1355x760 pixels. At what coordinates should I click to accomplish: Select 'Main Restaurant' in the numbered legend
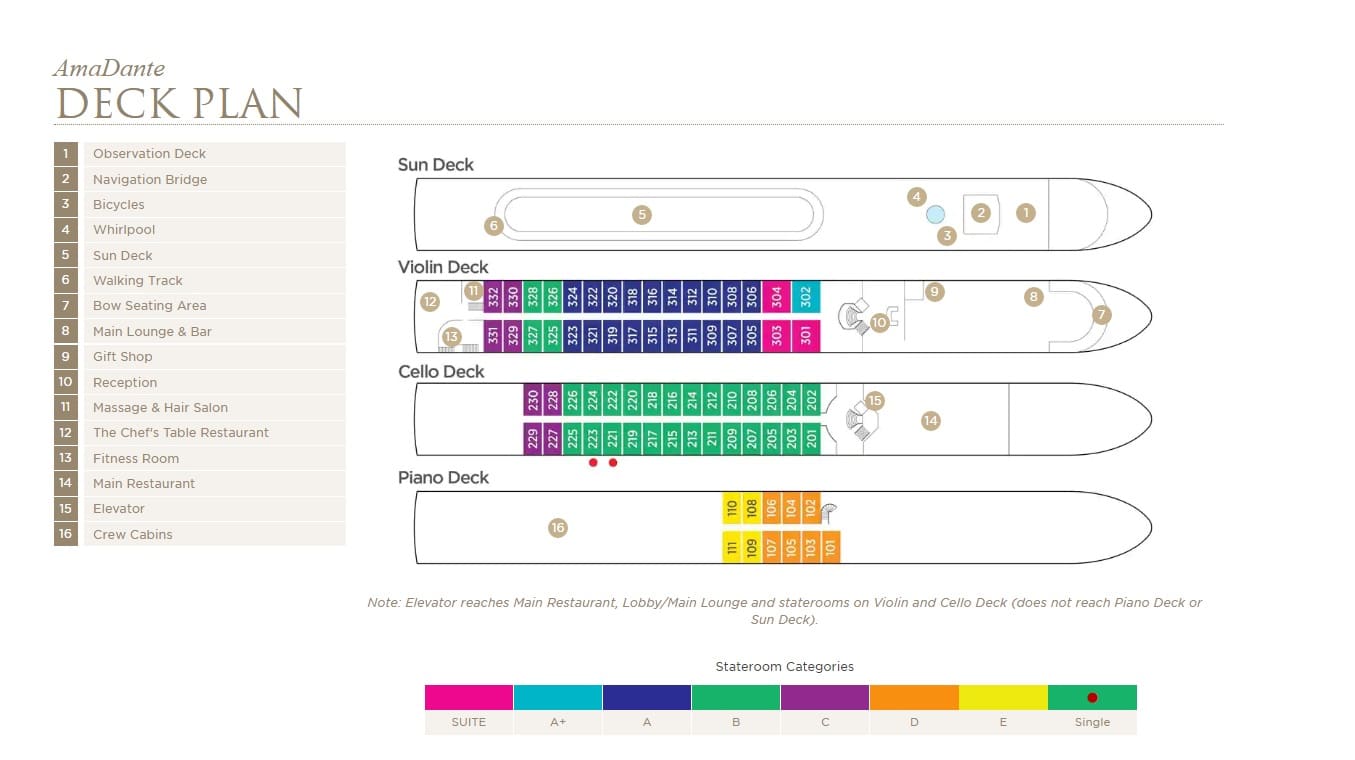[x=144, y=484]
